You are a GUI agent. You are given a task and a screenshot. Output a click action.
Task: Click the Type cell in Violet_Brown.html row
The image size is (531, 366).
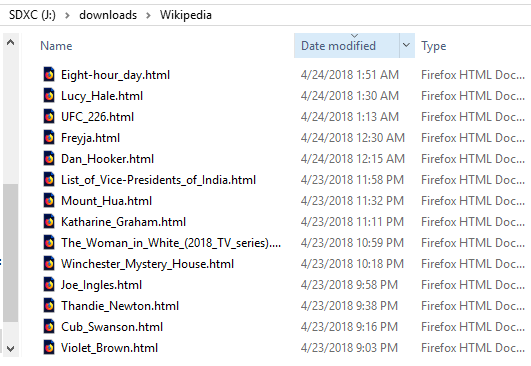point(473,348)
